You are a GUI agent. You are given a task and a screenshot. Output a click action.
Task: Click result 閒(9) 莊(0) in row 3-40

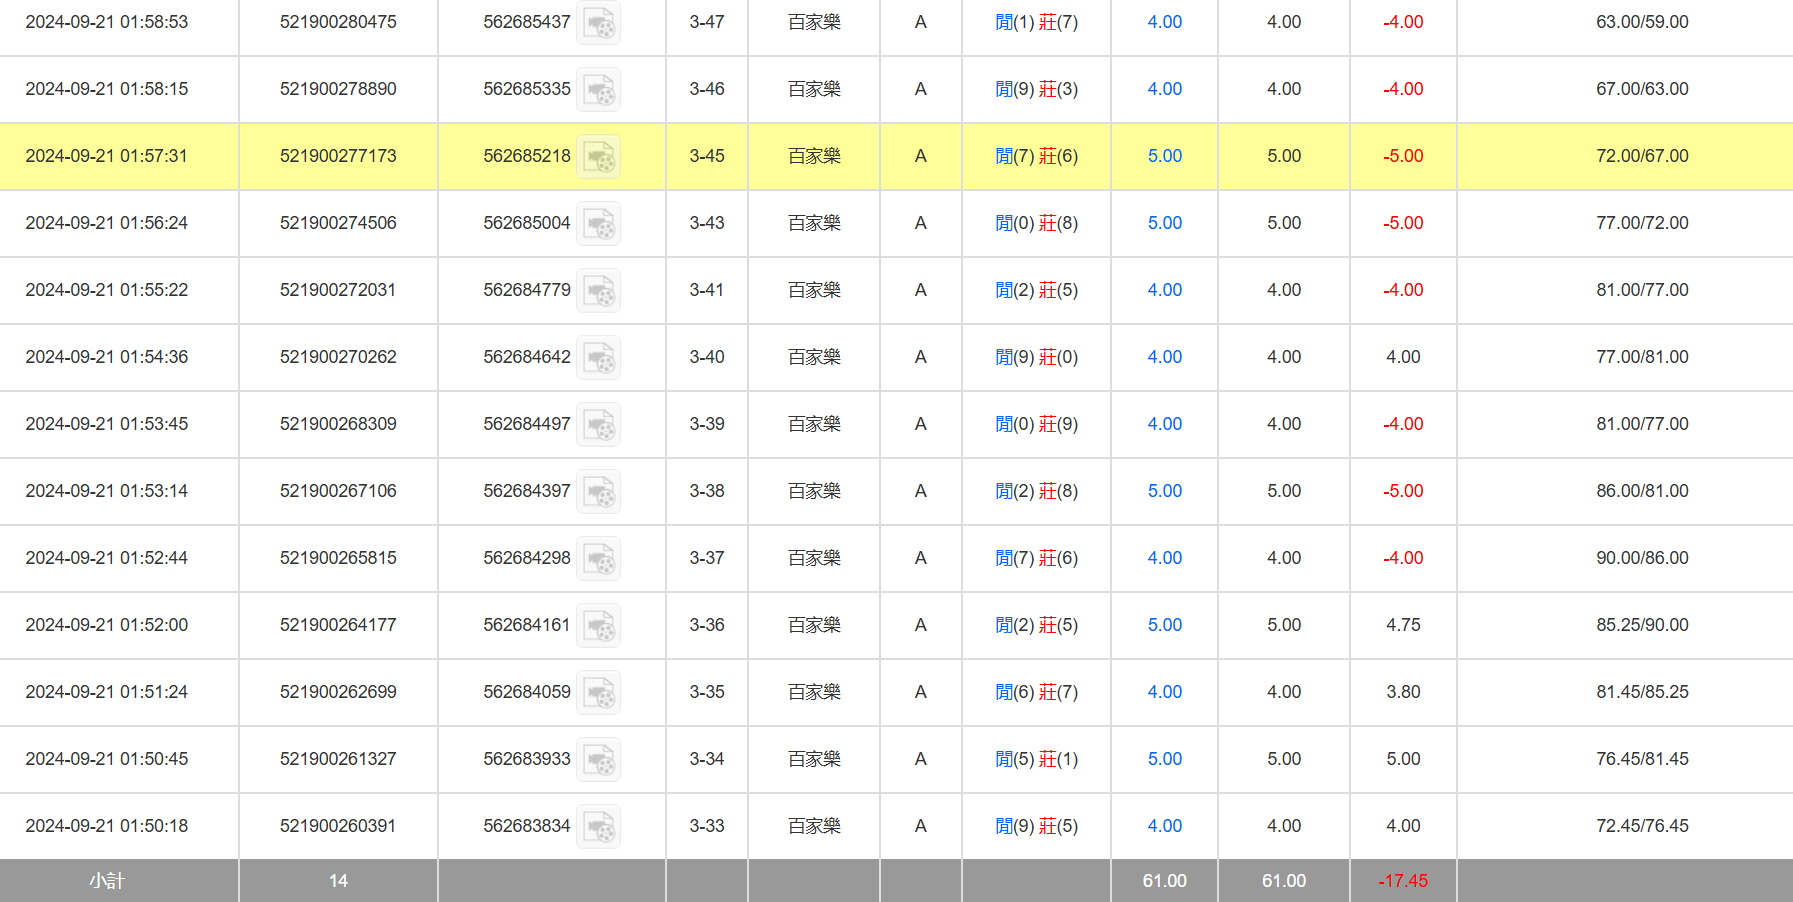(1036, 357)
